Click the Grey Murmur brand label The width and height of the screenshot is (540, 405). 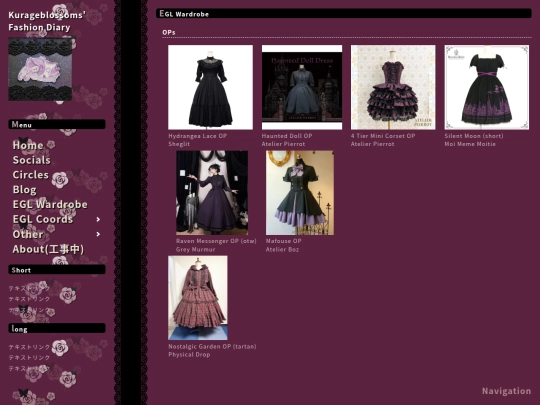195,249
